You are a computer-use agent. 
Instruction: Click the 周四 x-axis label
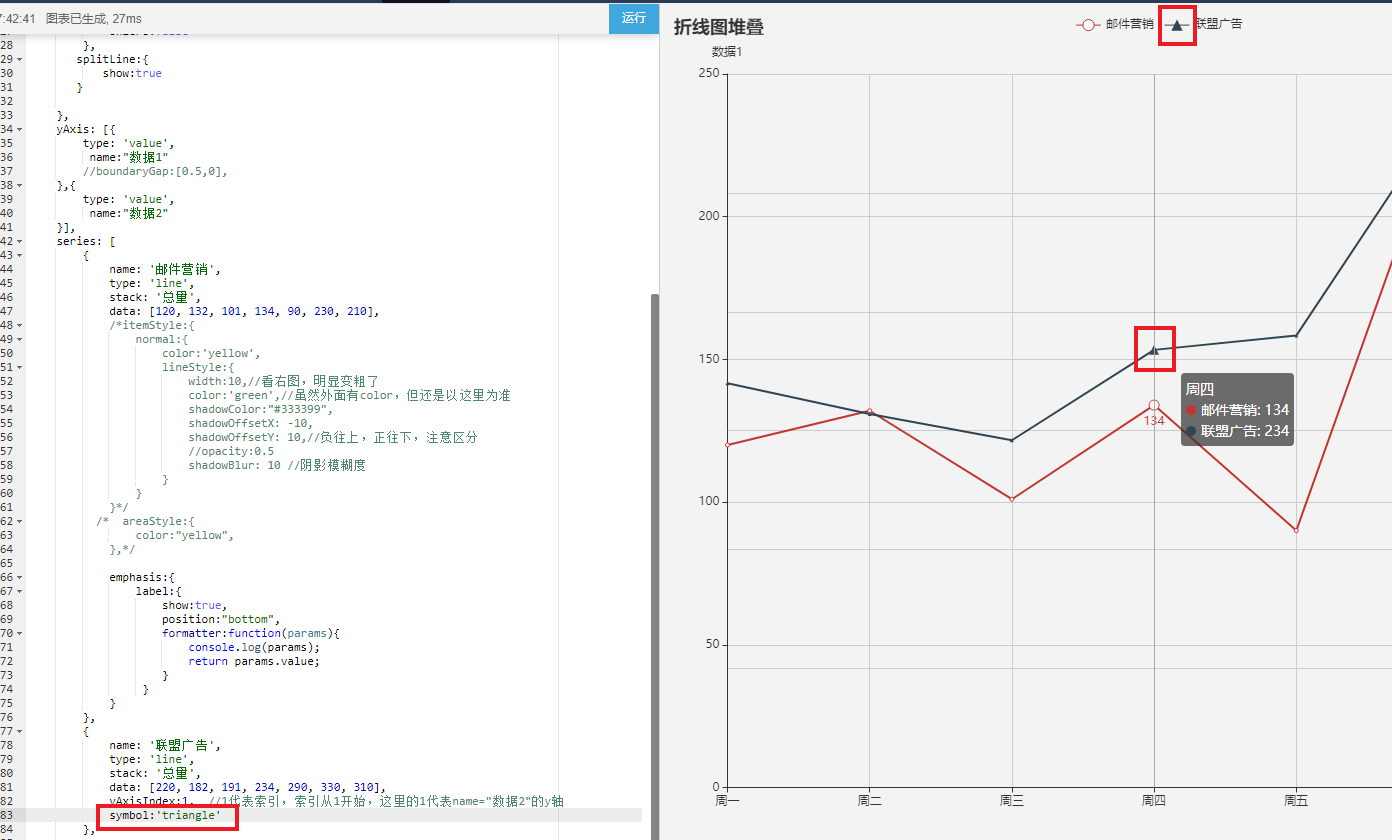pos(1154,801)
